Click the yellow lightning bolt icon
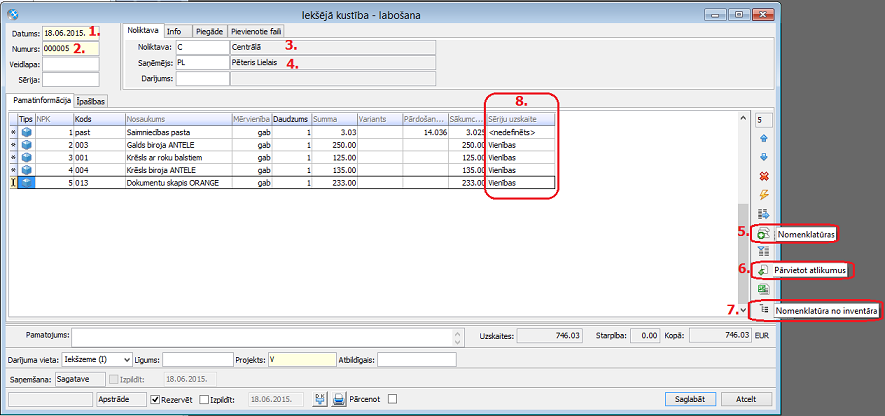Viewport: 885px width, 416px height. tap(764, 195)
